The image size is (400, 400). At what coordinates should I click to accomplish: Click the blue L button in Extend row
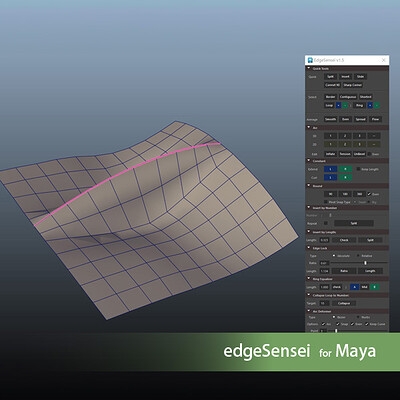331,169
